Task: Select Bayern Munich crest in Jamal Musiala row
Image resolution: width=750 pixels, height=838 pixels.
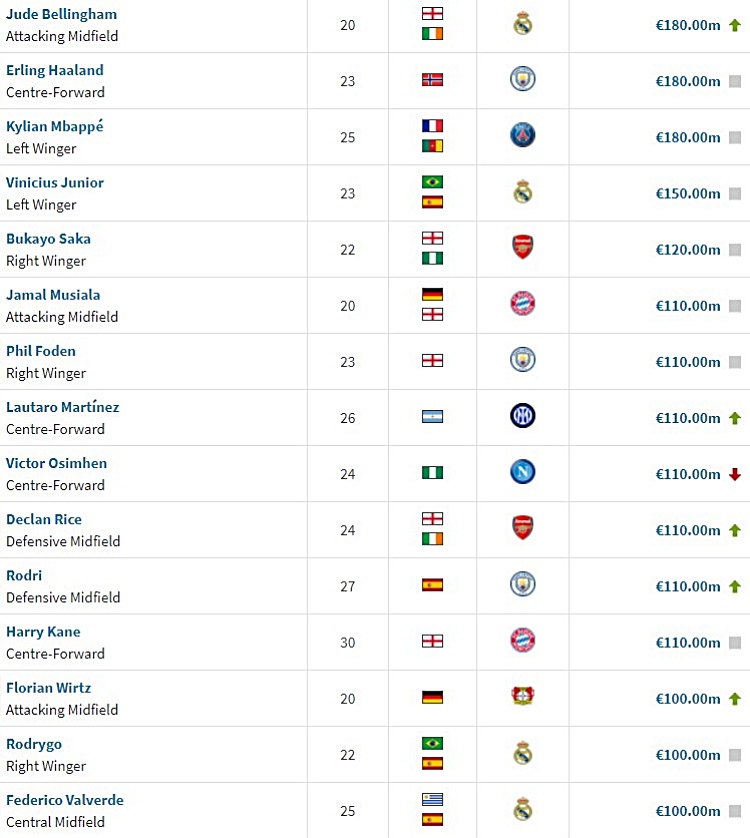Action: tap(522, 304)
